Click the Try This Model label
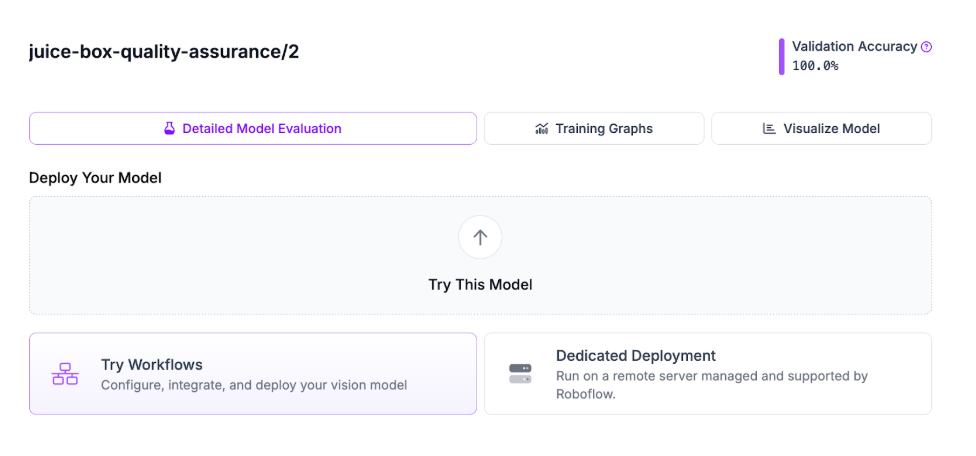This screenshot has height=456, width=976. pyautogui.click(x=480, y=285)
